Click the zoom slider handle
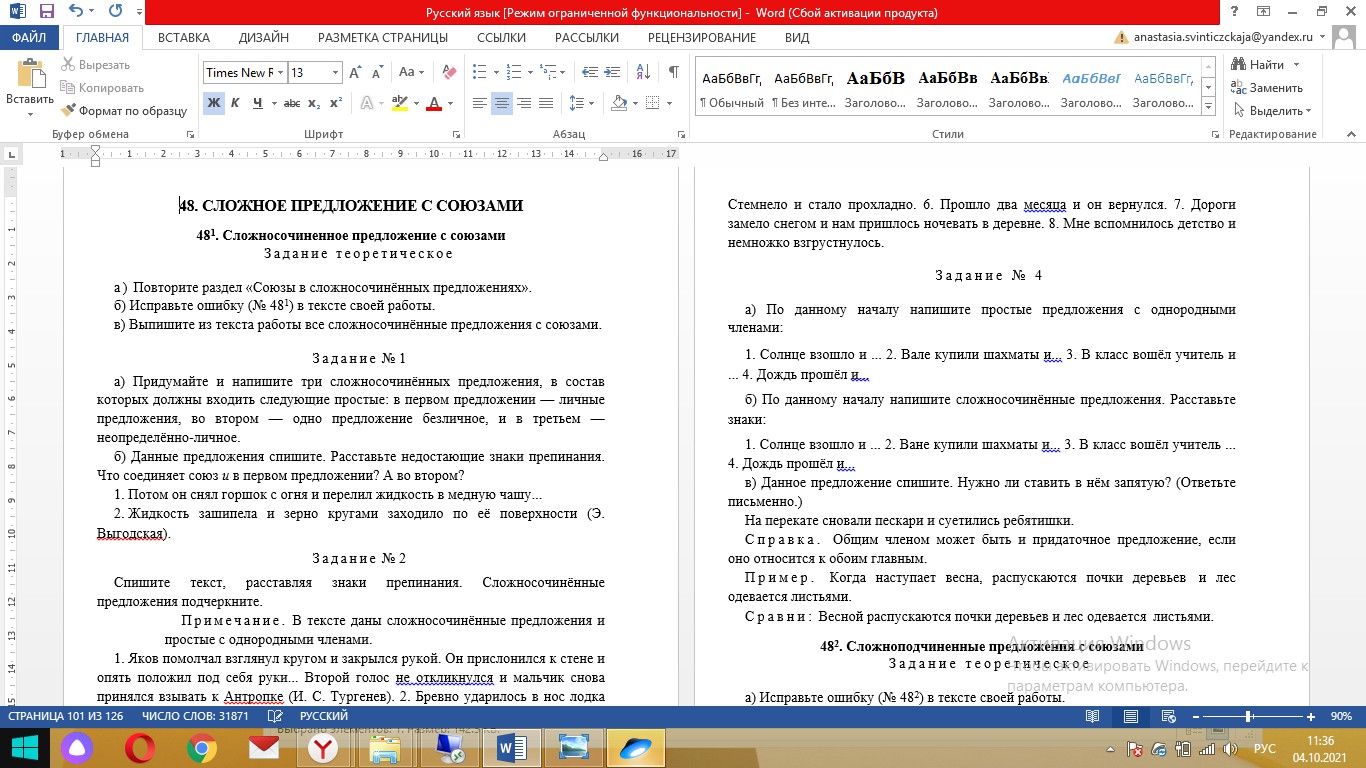Screen dimensions: 1366x768 [1249, 717]
